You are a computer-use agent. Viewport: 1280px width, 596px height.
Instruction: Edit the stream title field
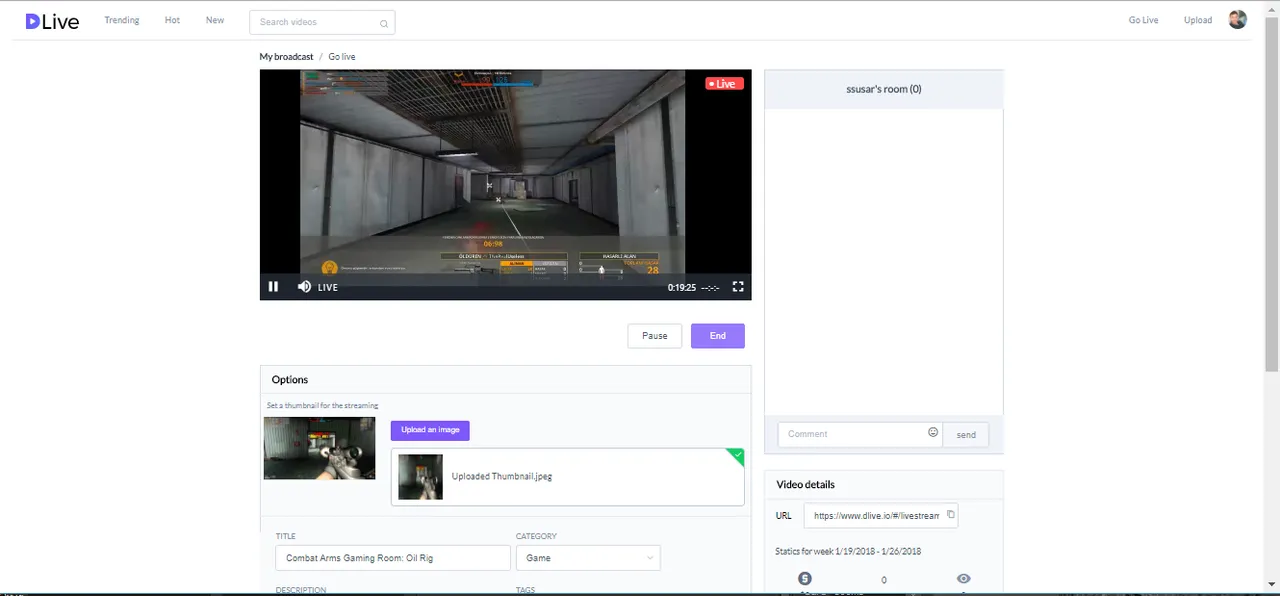(393, 558)
